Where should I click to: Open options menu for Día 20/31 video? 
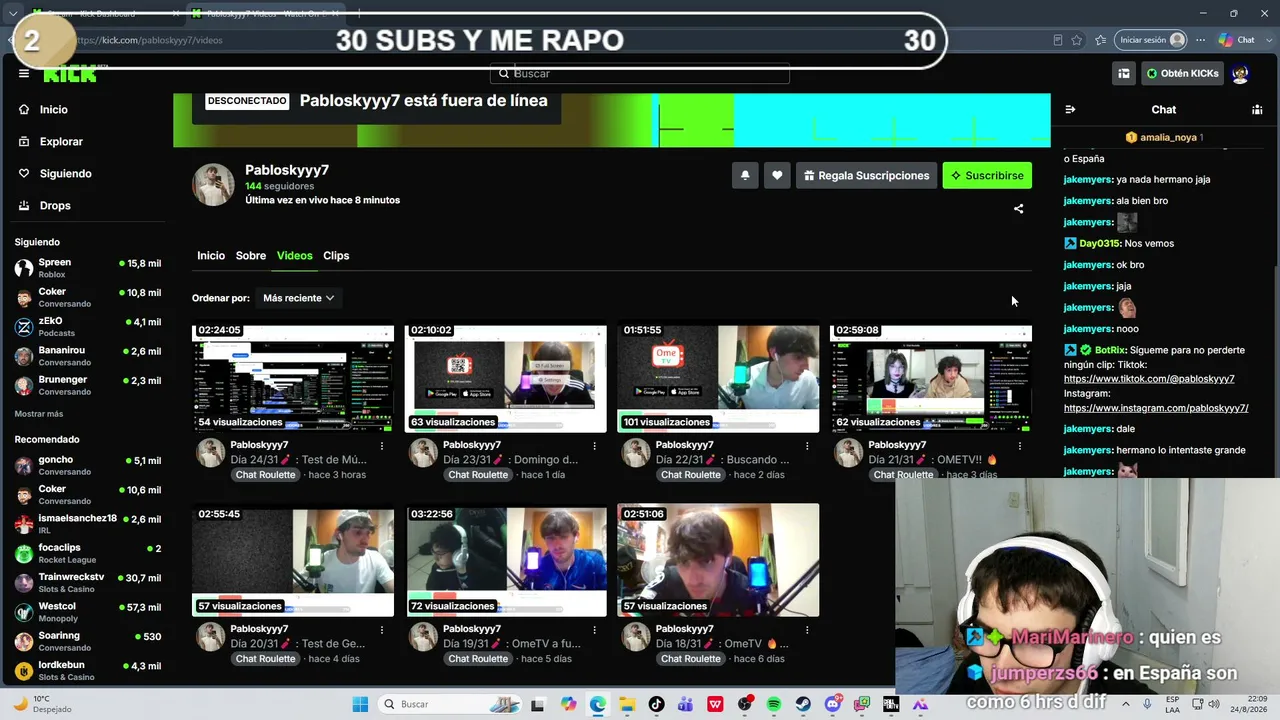tap(382, 630)
